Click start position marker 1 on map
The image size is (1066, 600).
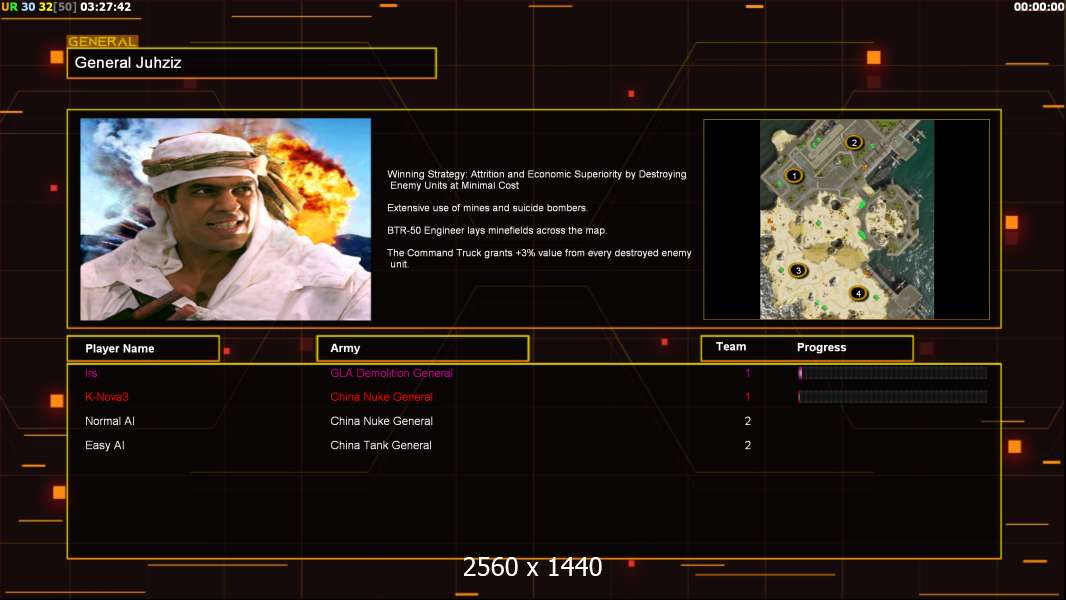click(793, 175)
